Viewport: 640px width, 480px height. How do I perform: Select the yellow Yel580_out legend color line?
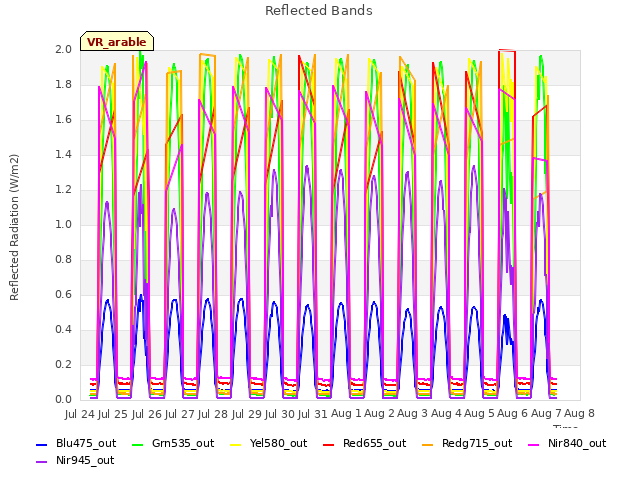tap(236, 445)
